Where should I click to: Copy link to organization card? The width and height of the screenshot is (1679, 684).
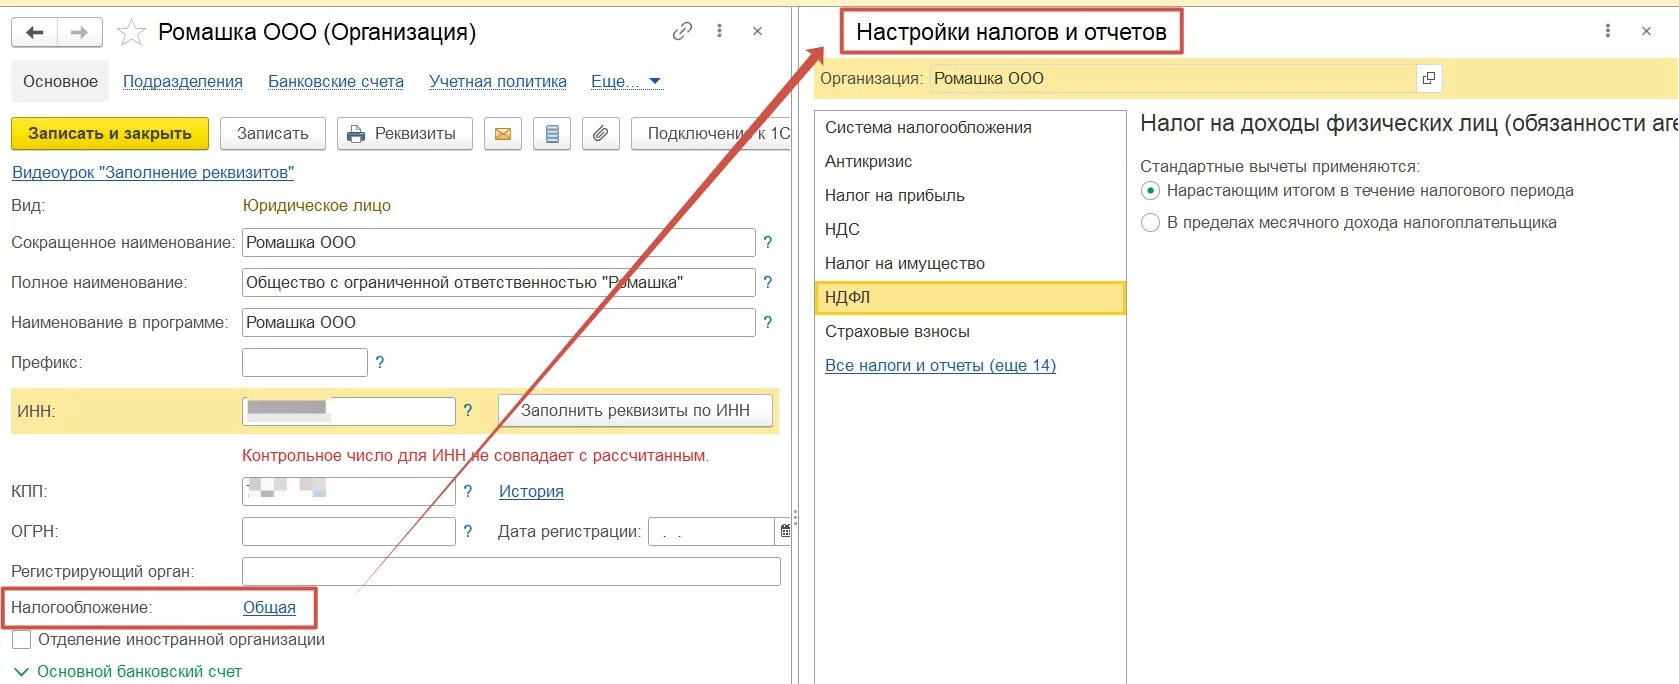tap(682, 31)
